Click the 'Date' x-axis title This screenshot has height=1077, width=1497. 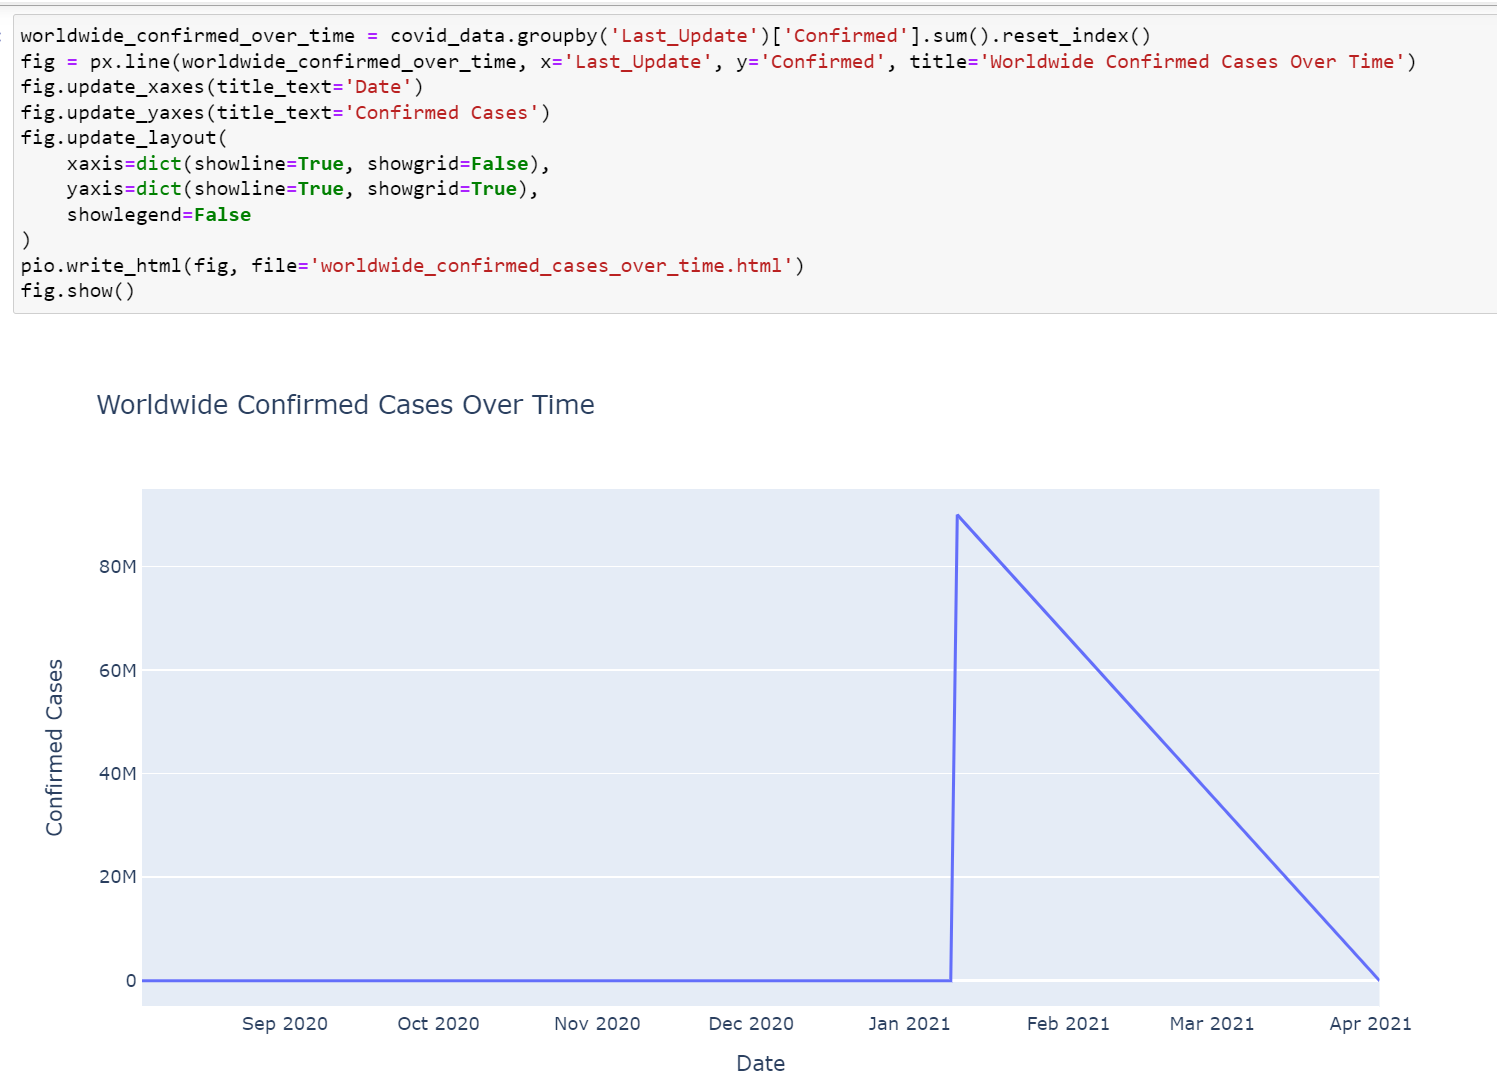[760, 1063]
